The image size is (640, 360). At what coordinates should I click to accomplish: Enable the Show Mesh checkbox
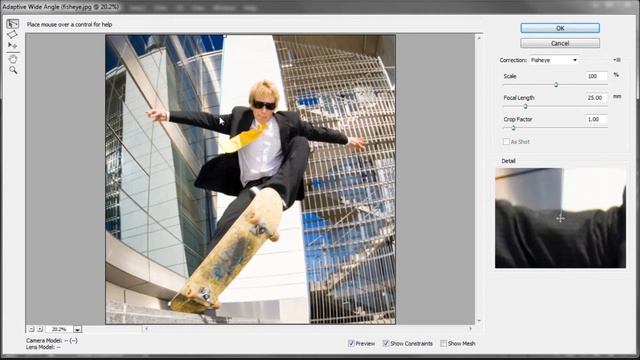pyautogui.click(x=443, y=344)
